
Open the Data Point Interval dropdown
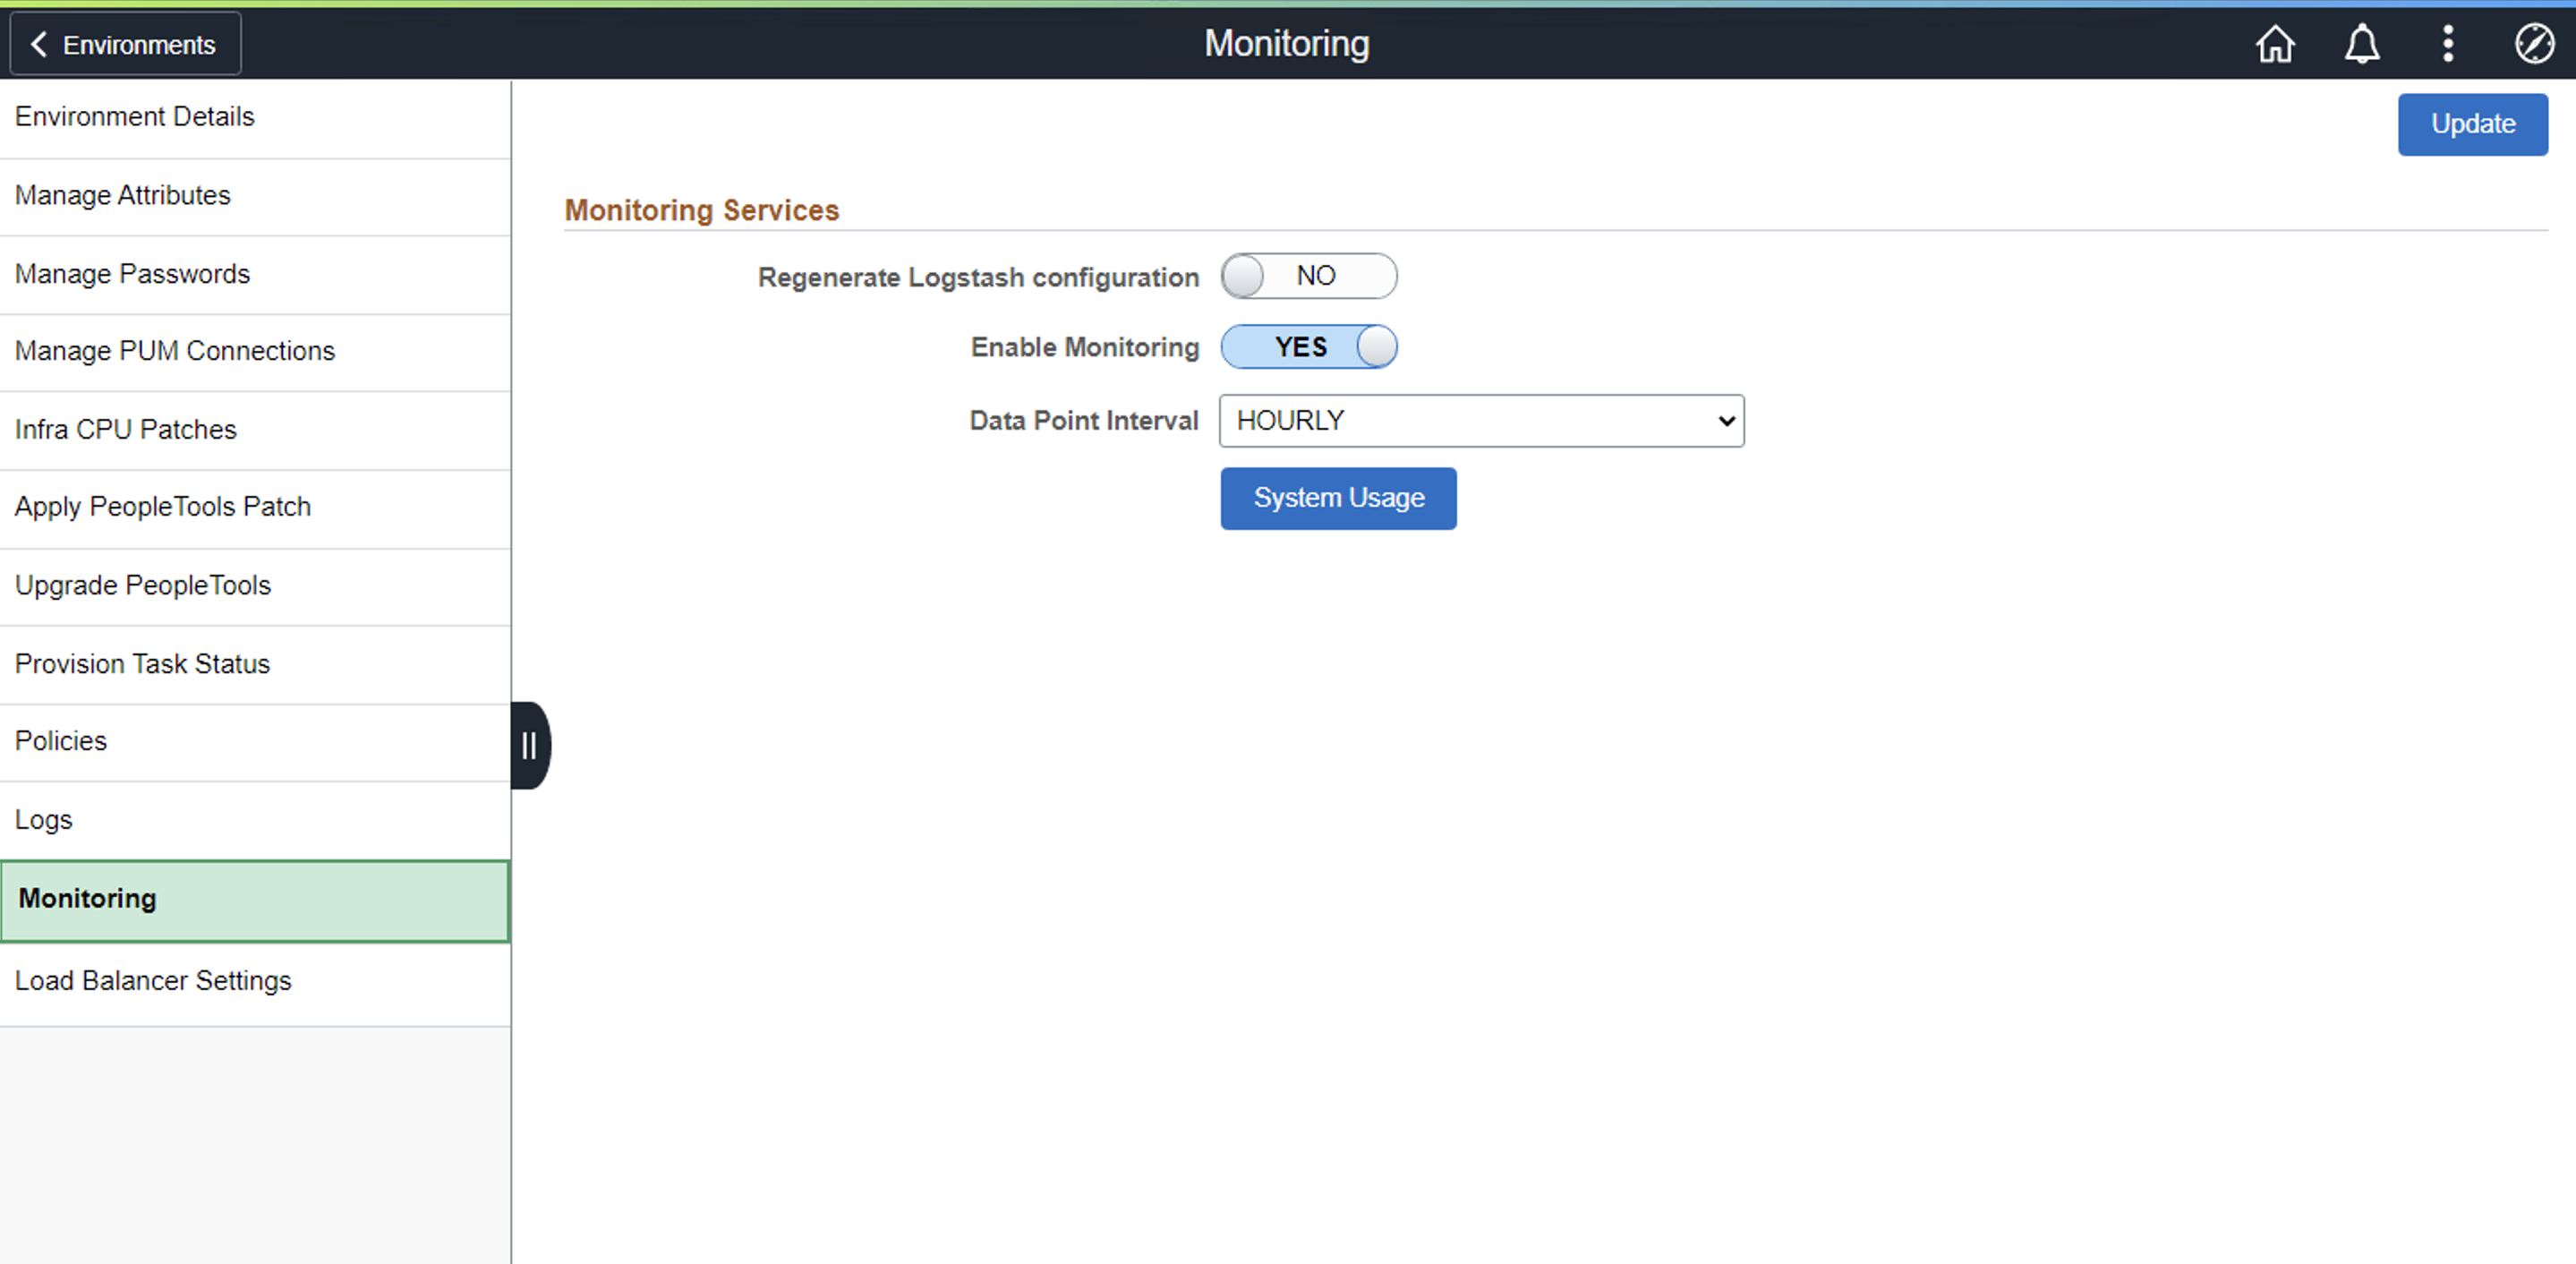point(1480,420)
